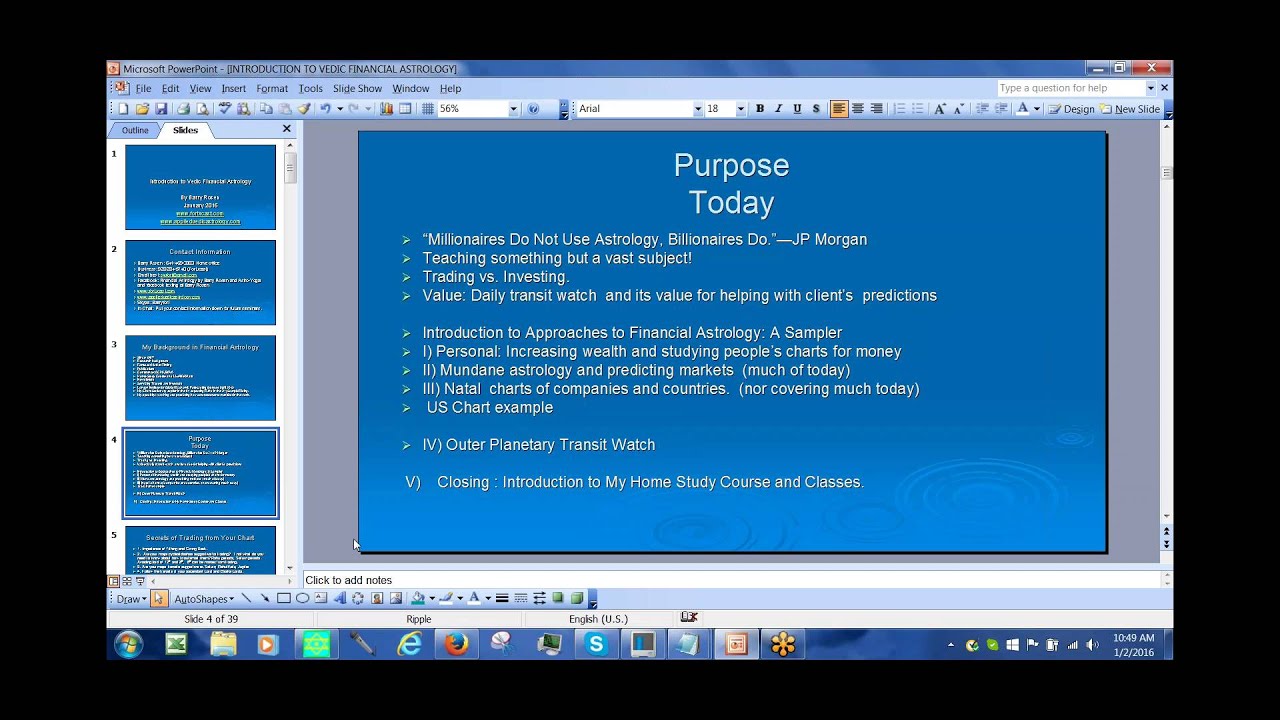The image size is (1280, 720).
Task: Select the Oval shape tool
Action: click(302, 598)
